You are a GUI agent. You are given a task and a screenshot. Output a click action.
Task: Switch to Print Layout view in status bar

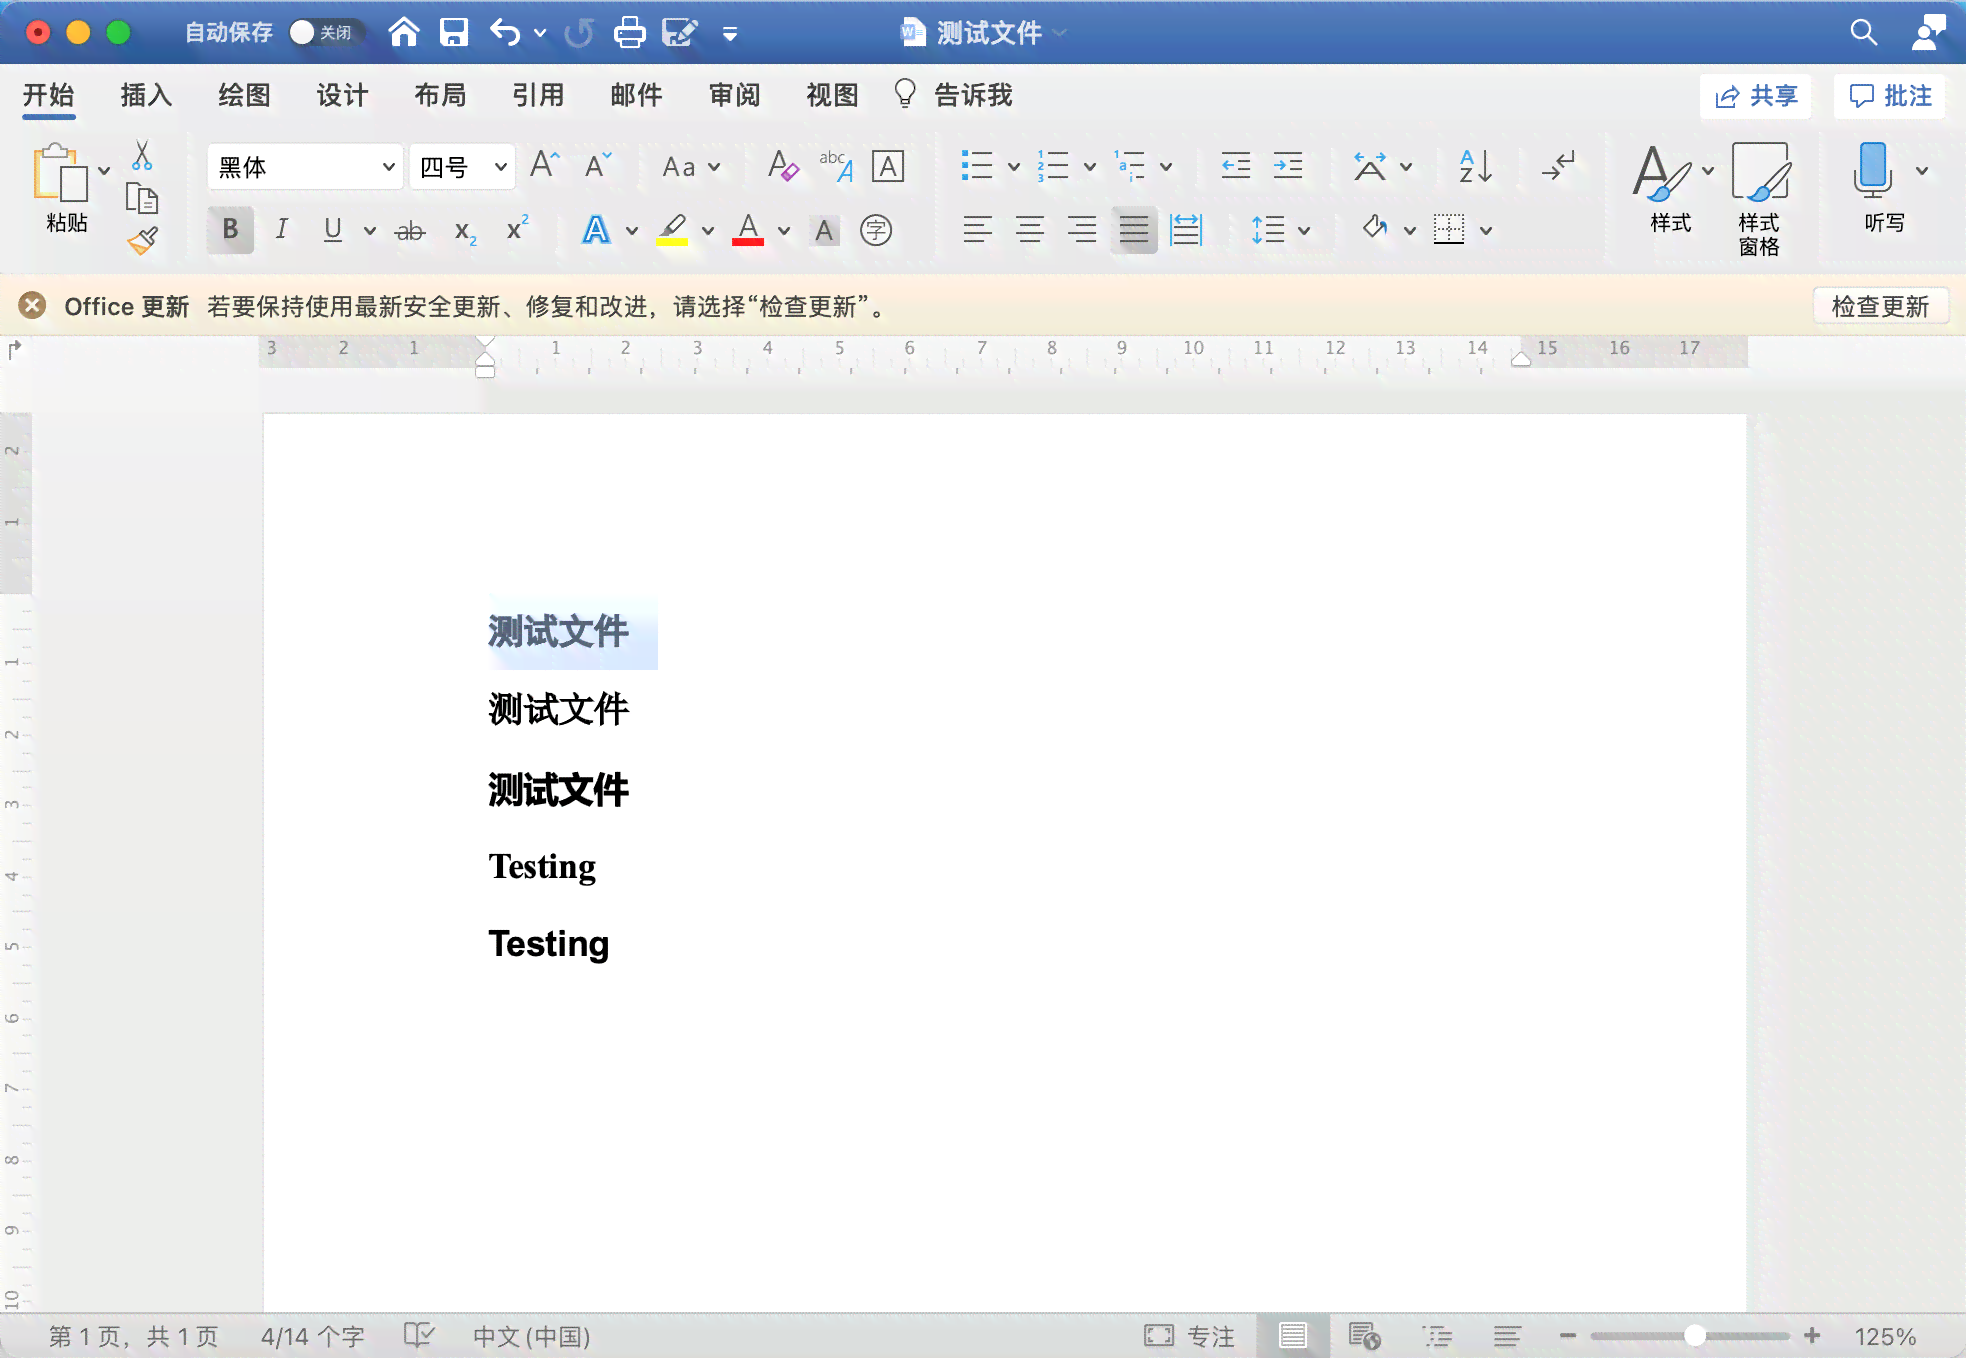point(1293,1336)
